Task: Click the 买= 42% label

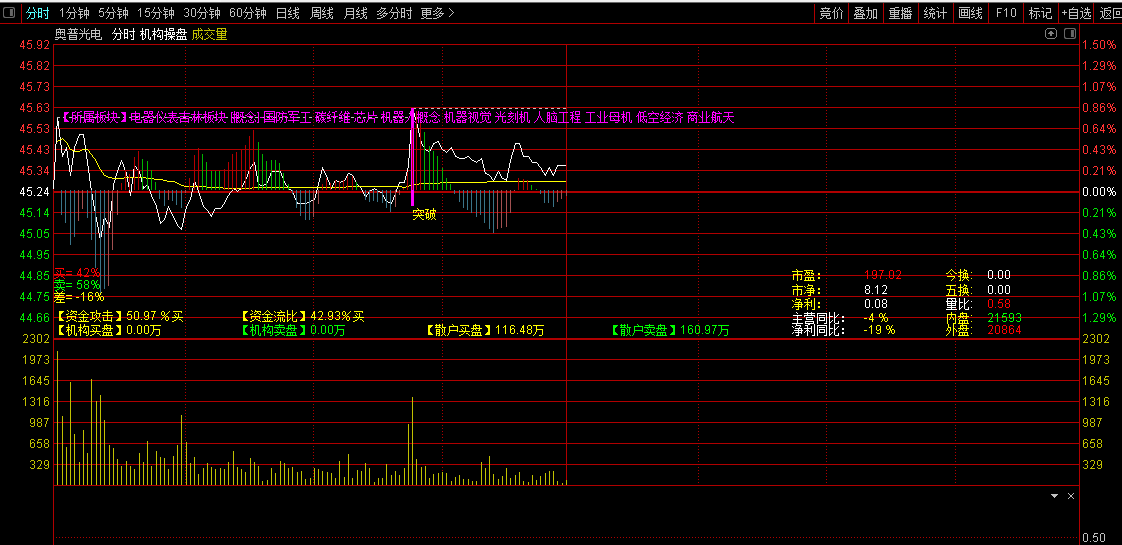Action: point(77,272)
